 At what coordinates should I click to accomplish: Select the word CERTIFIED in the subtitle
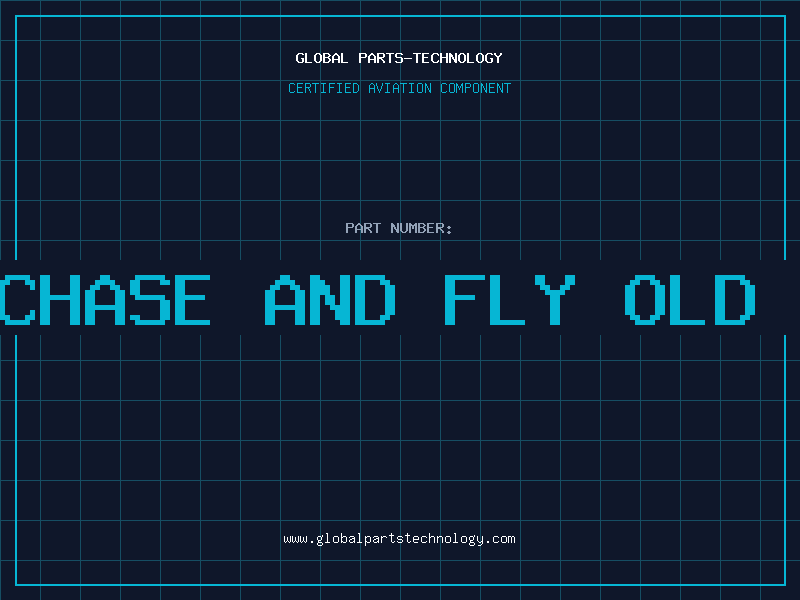point(324,88)
